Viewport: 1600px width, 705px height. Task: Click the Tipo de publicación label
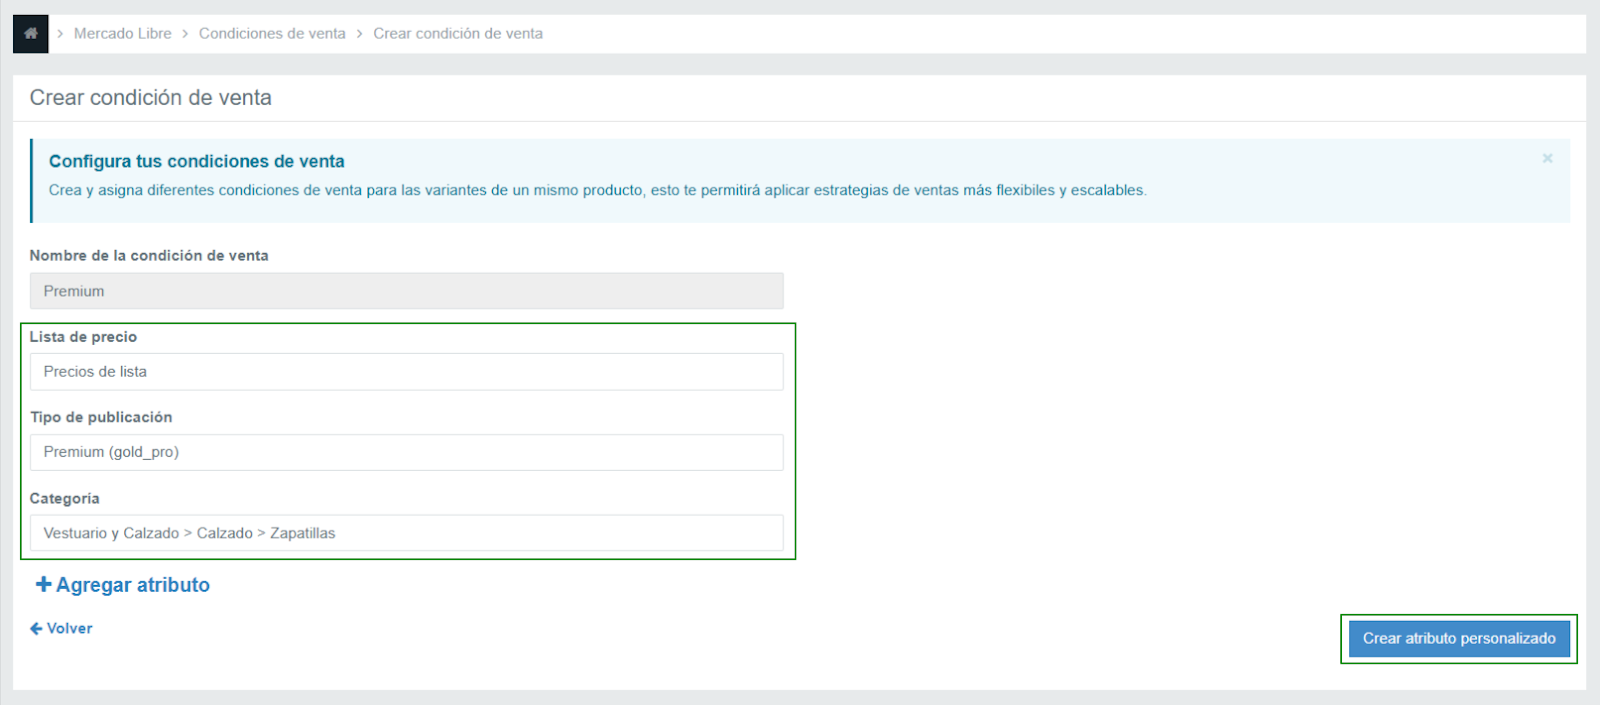[101, 418]
